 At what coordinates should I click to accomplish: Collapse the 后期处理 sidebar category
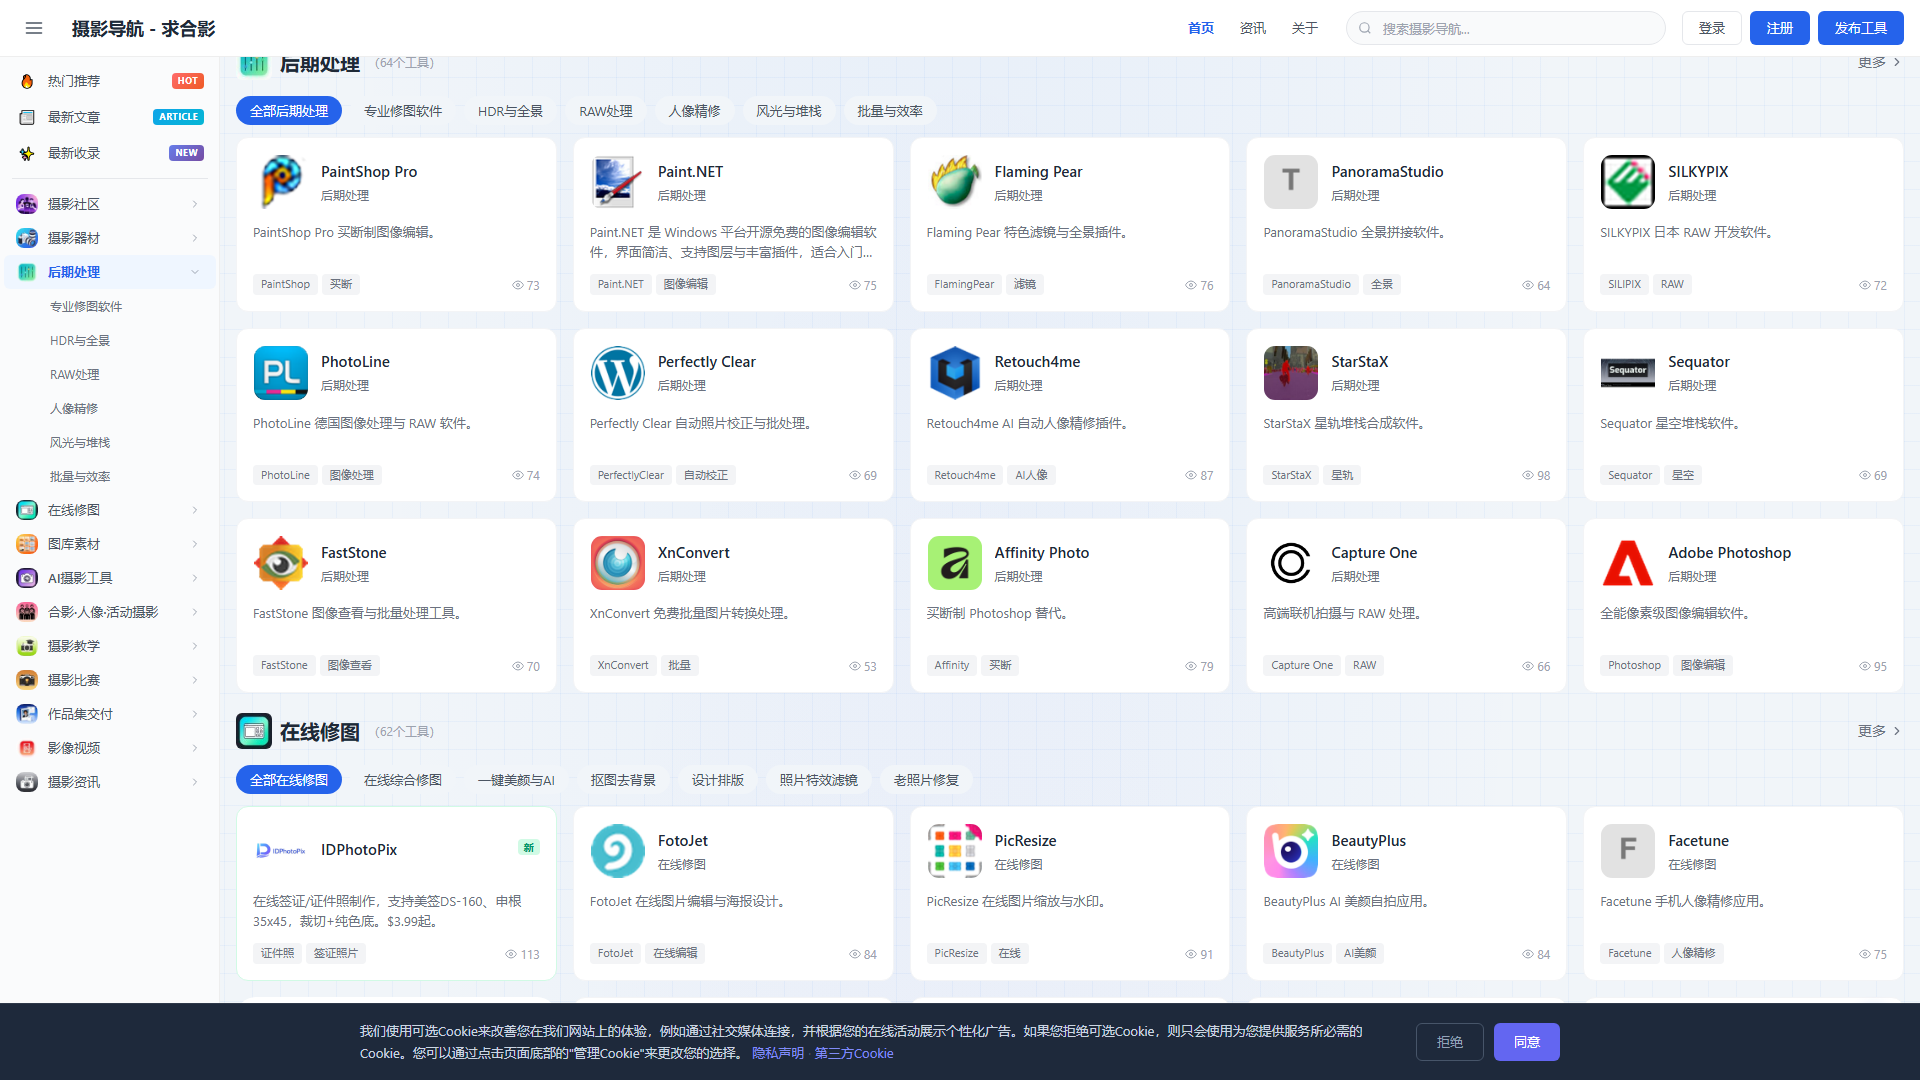click(x=110, y=272)
